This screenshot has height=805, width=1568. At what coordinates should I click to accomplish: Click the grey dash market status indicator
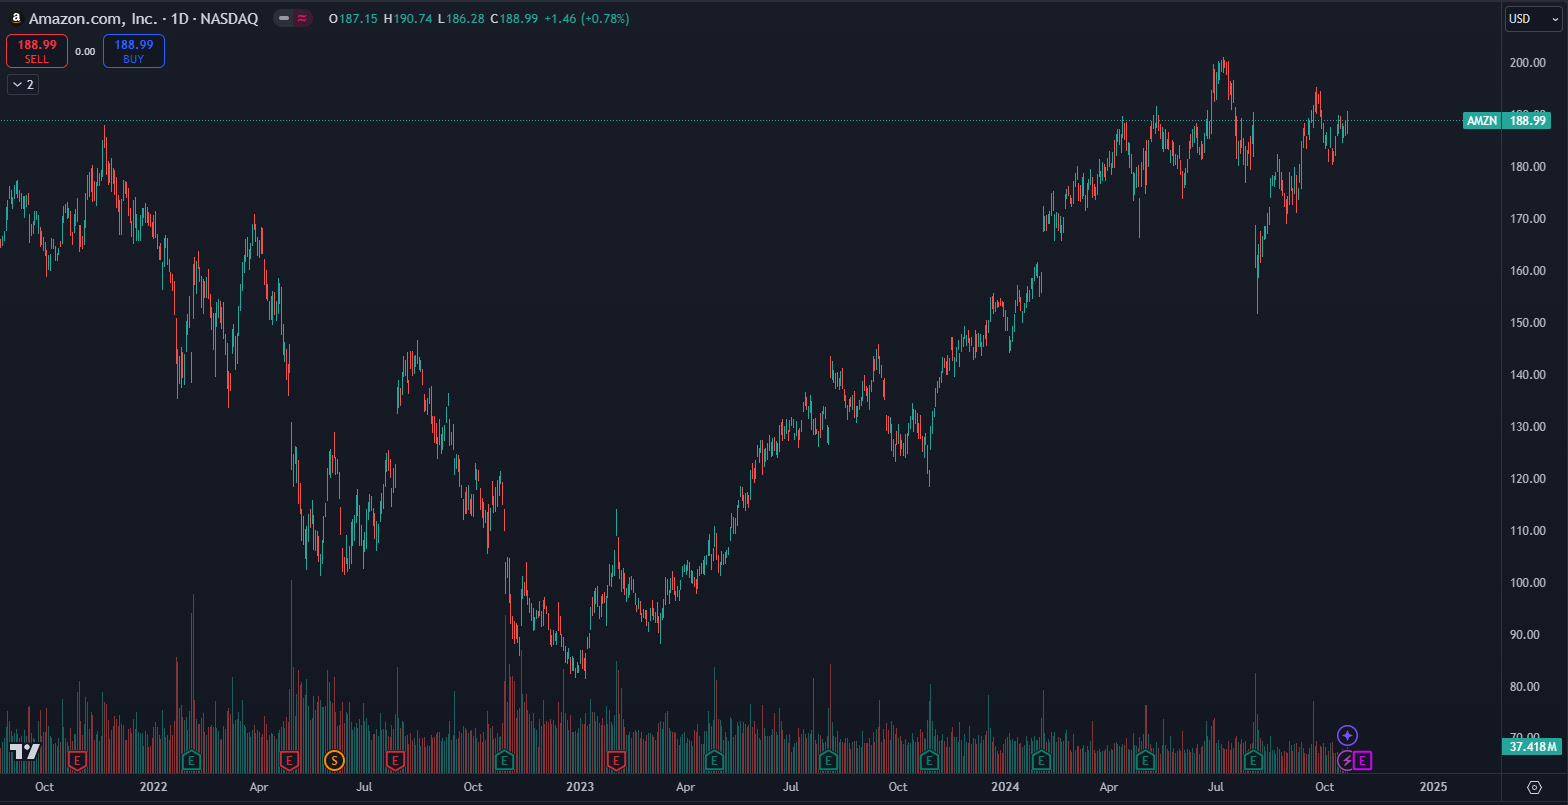[283, 19]
